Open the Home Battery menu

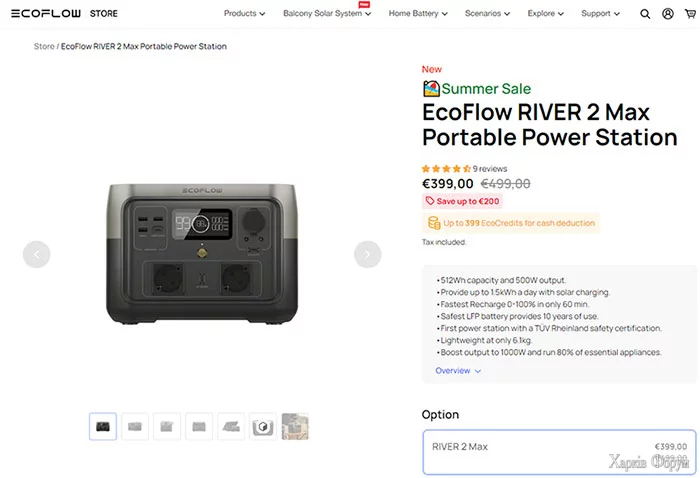point(420,14)
